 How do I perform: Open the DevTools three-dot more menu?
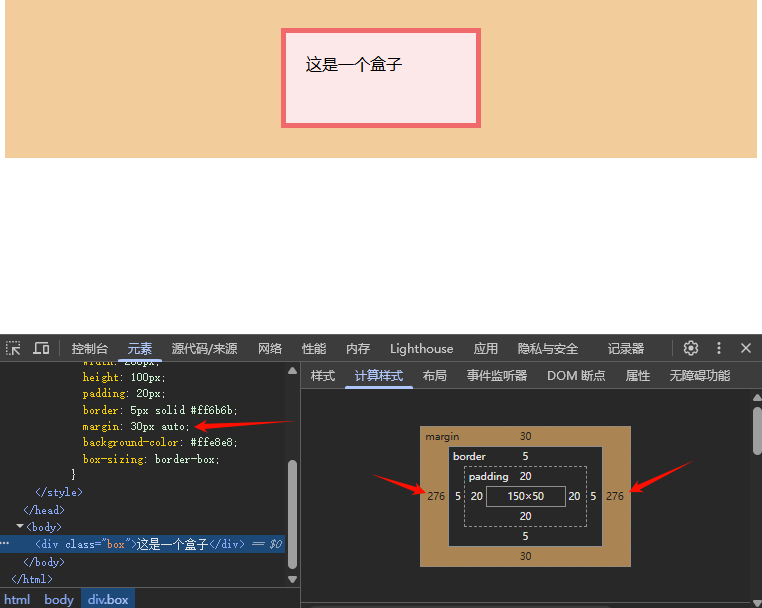click(719, 348)
